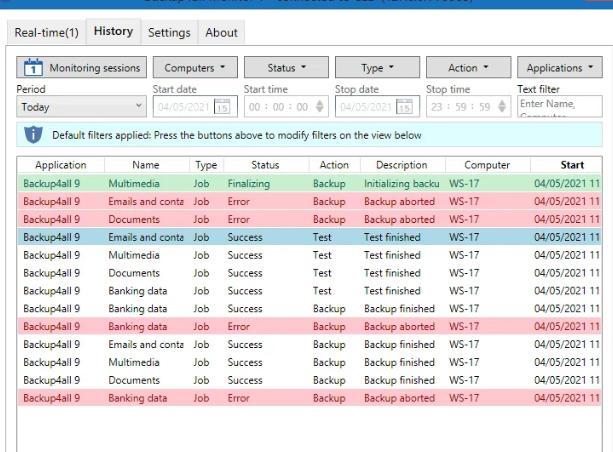Click the blue shield info icon
Viewport: 613px width, 452px height.
pyautogui.click(x=33, y=135)
